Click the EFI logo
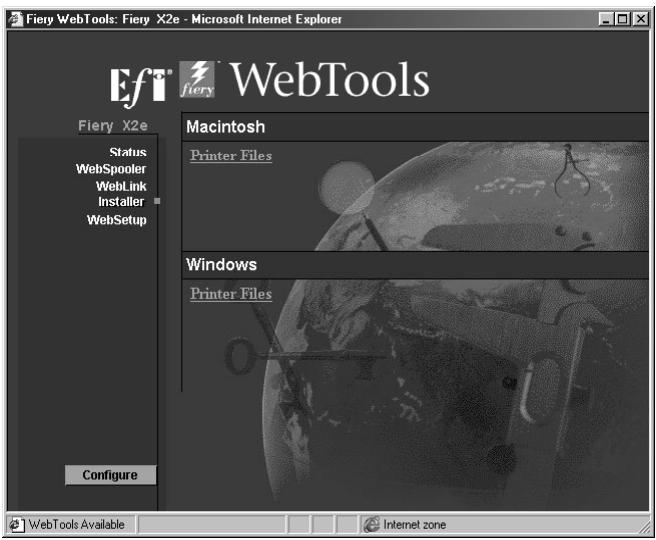The width and height of the screenshot is (656, 540). click(x=141, y=87)
